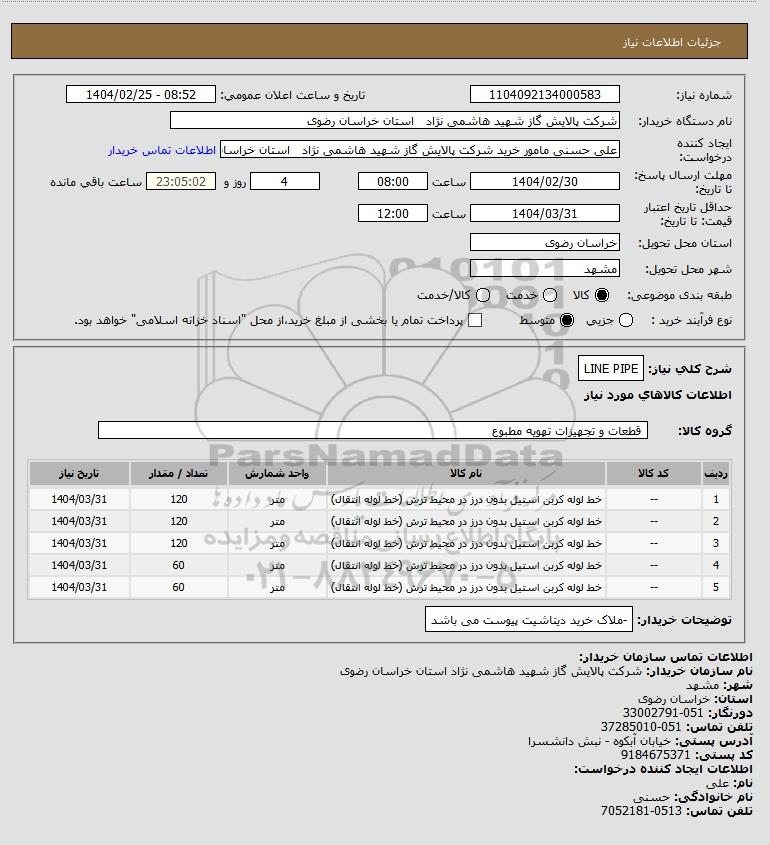Select row 3 item name in table
The width and height of the screenshot is (770, 845).
click(x=466, y=543)
